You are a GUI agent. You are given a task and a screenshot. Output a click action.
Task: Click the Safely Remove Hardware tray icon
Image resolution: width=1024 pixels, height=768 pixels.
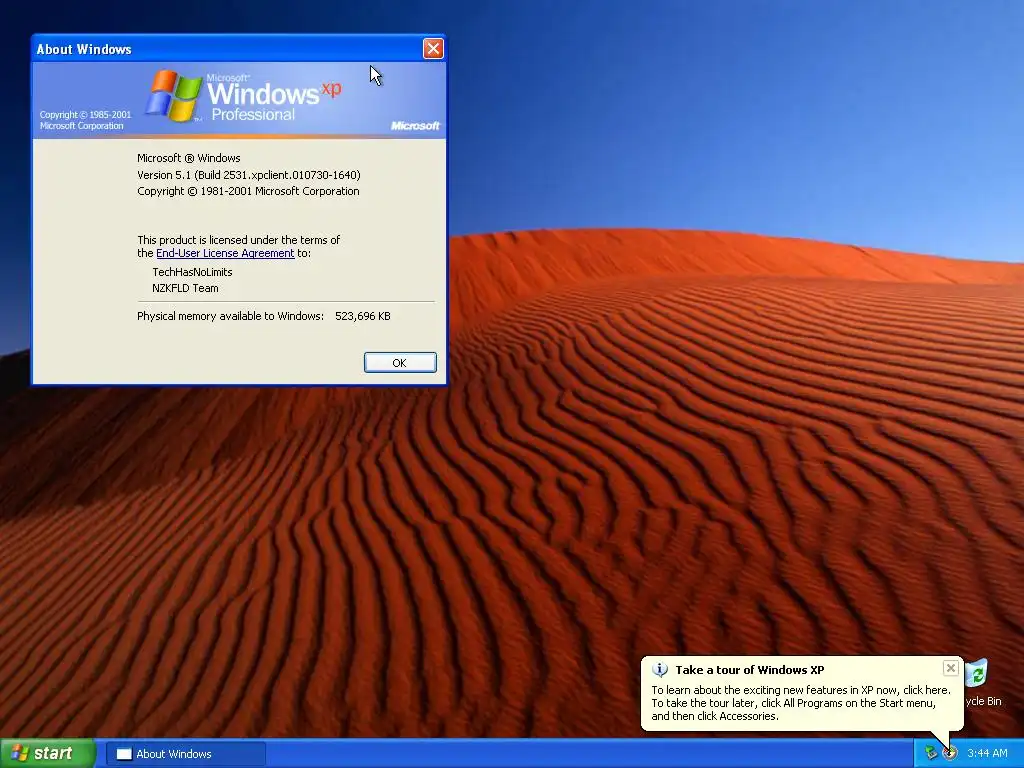[931, 754]
